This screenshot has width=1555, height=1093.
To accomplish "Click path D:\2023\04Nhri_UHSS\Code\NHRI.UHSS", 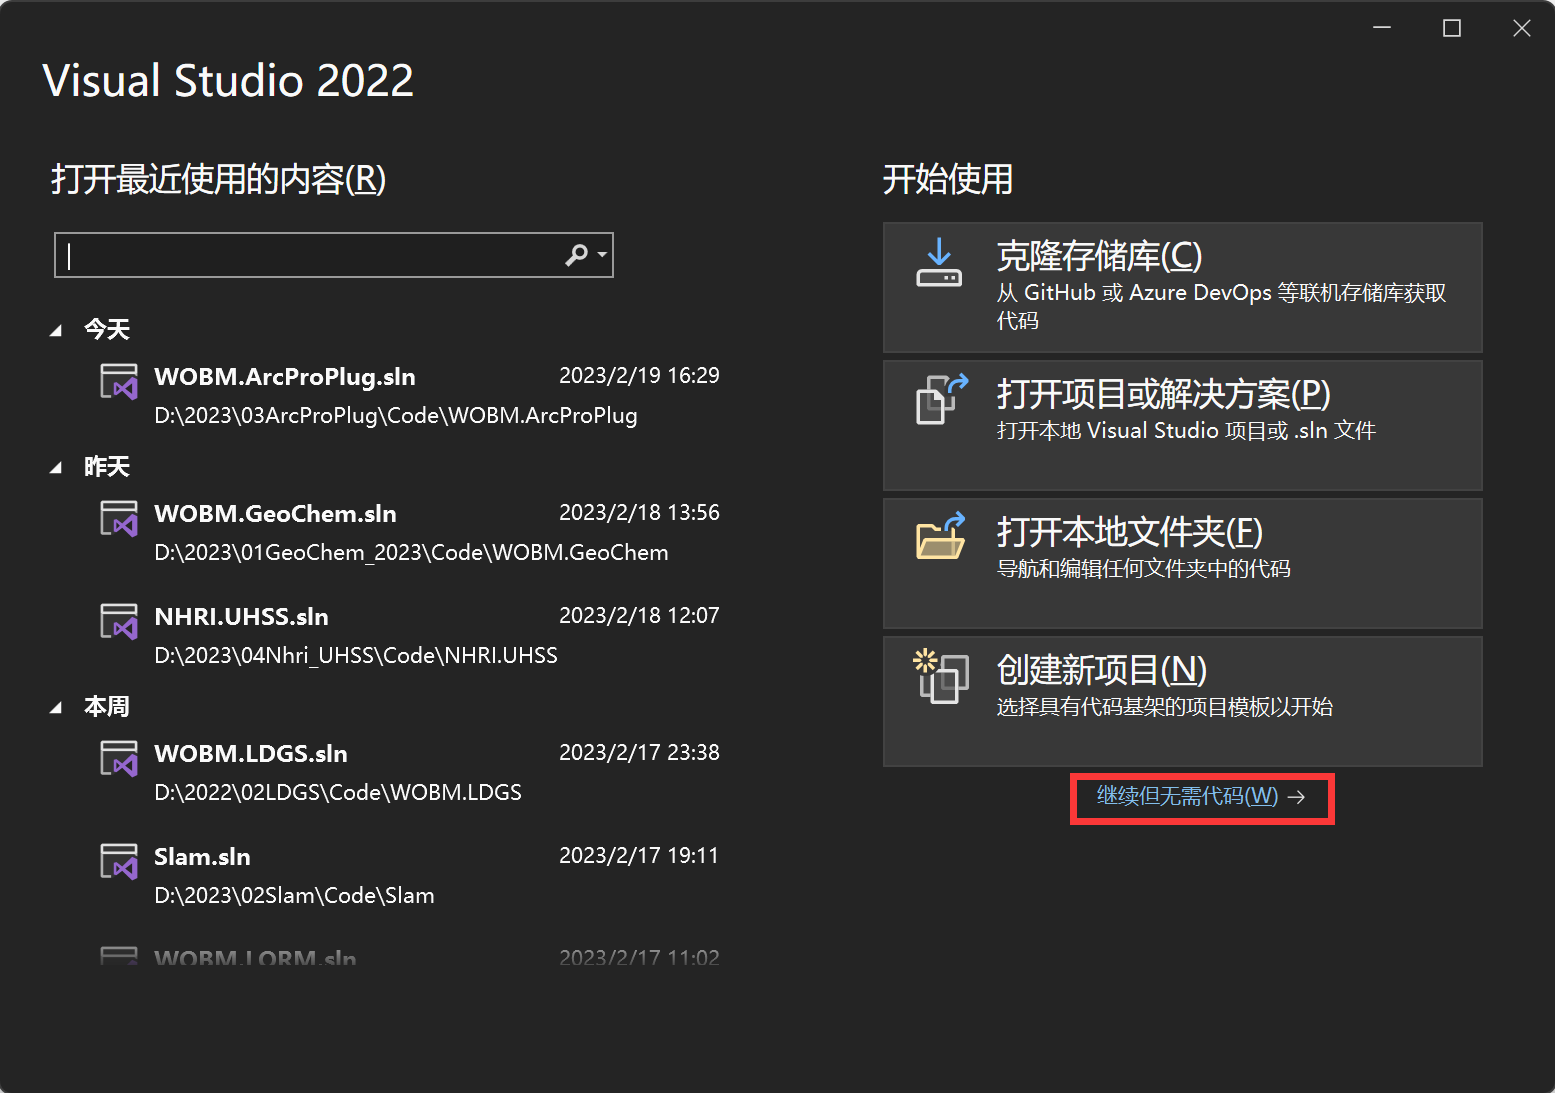I will (356, 655).
